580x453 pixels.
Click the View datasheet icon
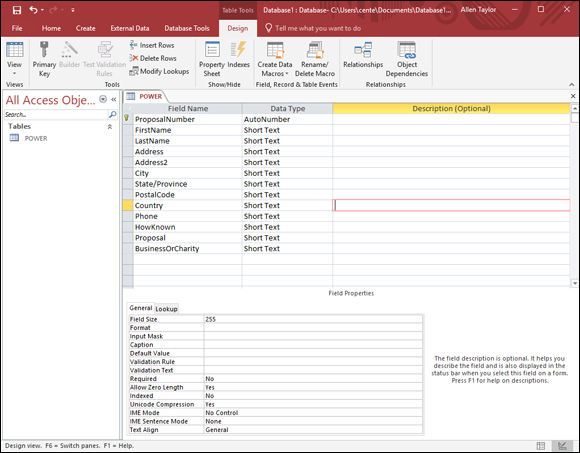coord(14,50)
